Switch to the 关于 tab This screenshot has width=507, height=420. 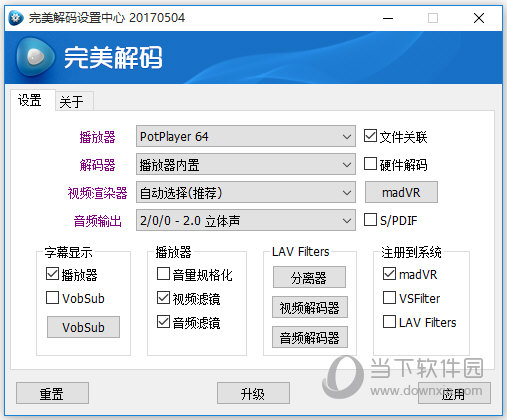(74, 102)
